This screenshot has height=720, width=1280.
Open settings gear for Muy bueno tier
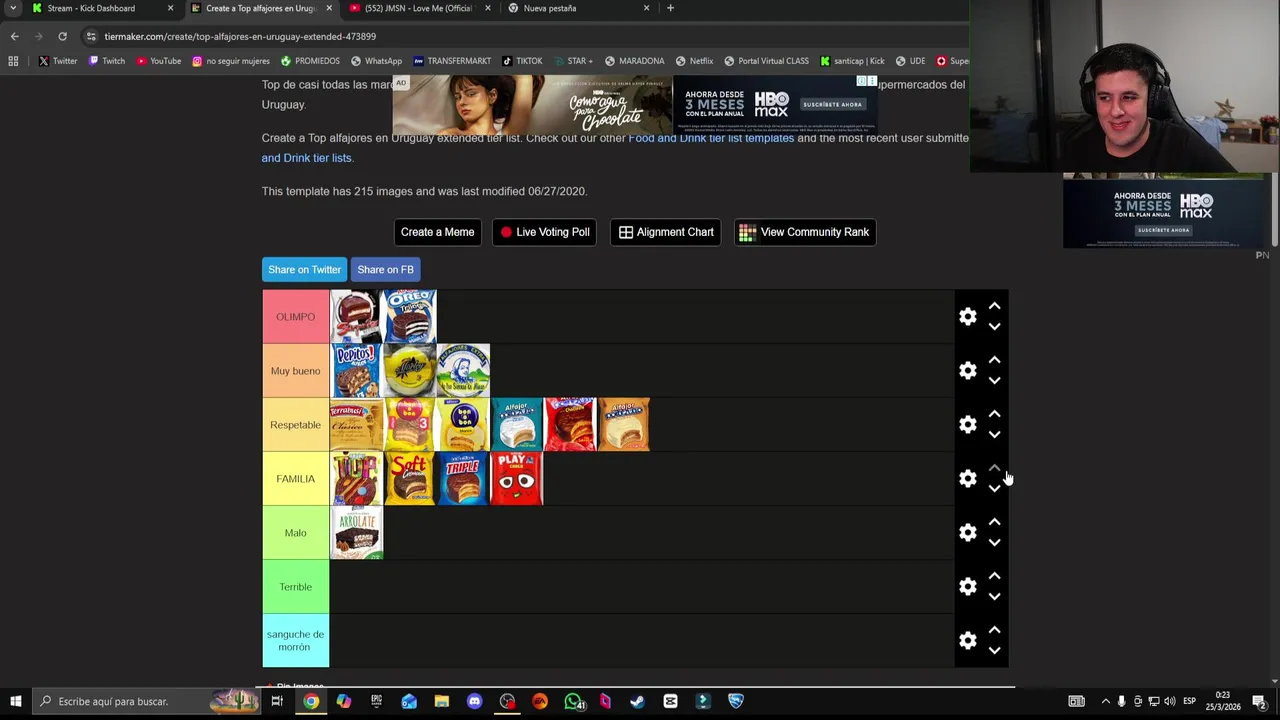point(967,371)
